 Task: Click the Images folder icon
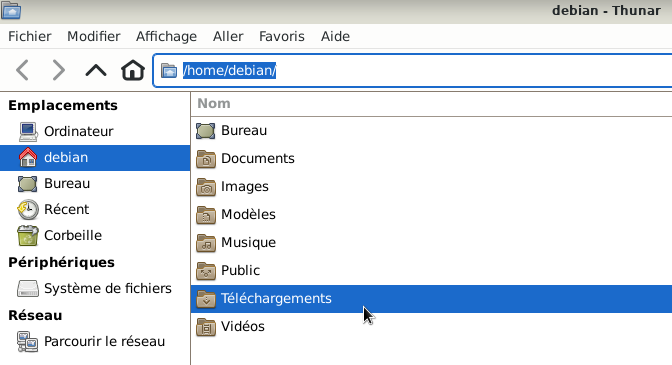[206, 187]
